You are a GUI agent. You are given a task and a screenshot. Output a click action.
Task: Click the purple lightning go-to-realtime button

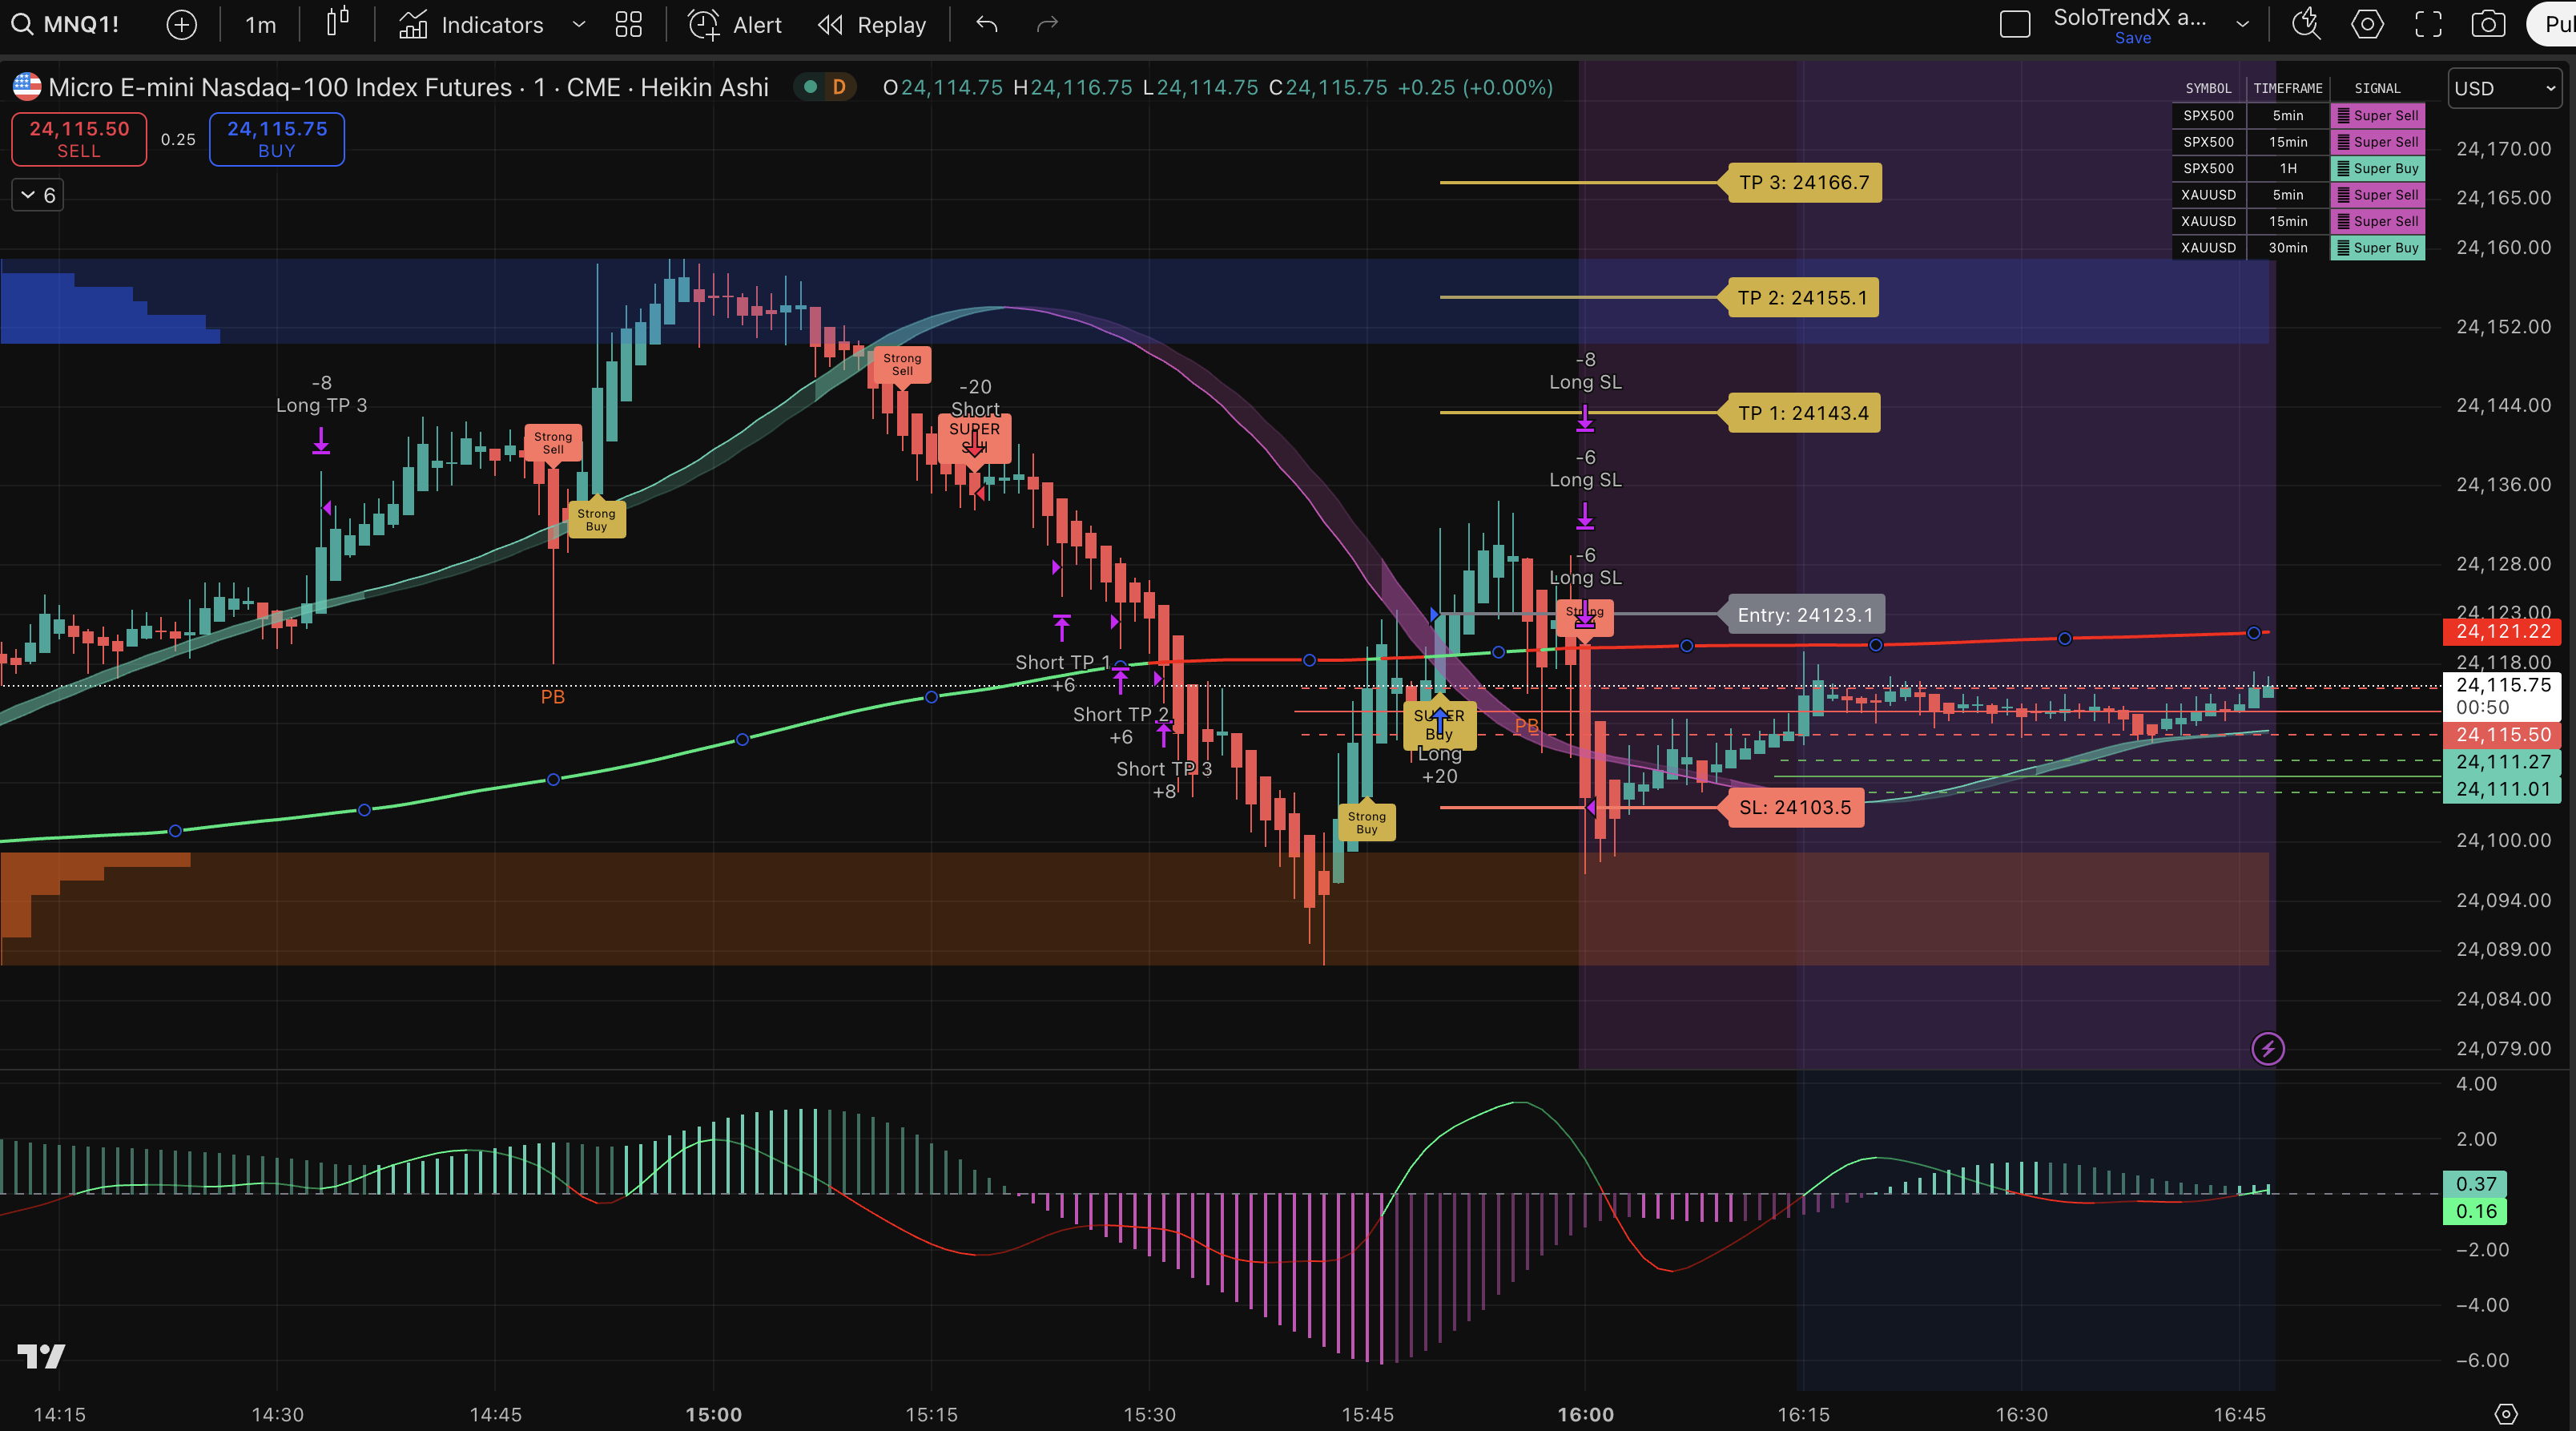pos(2267,1048)
